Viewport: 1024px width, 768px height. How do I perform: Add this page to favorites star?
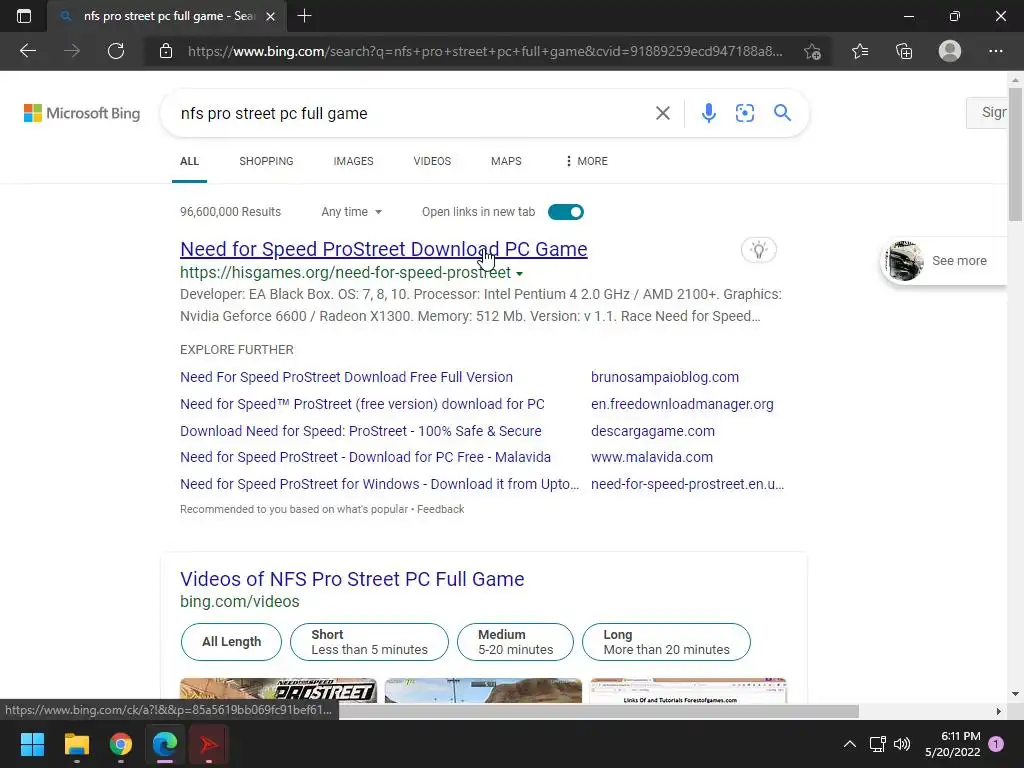(x=812, y=51)
